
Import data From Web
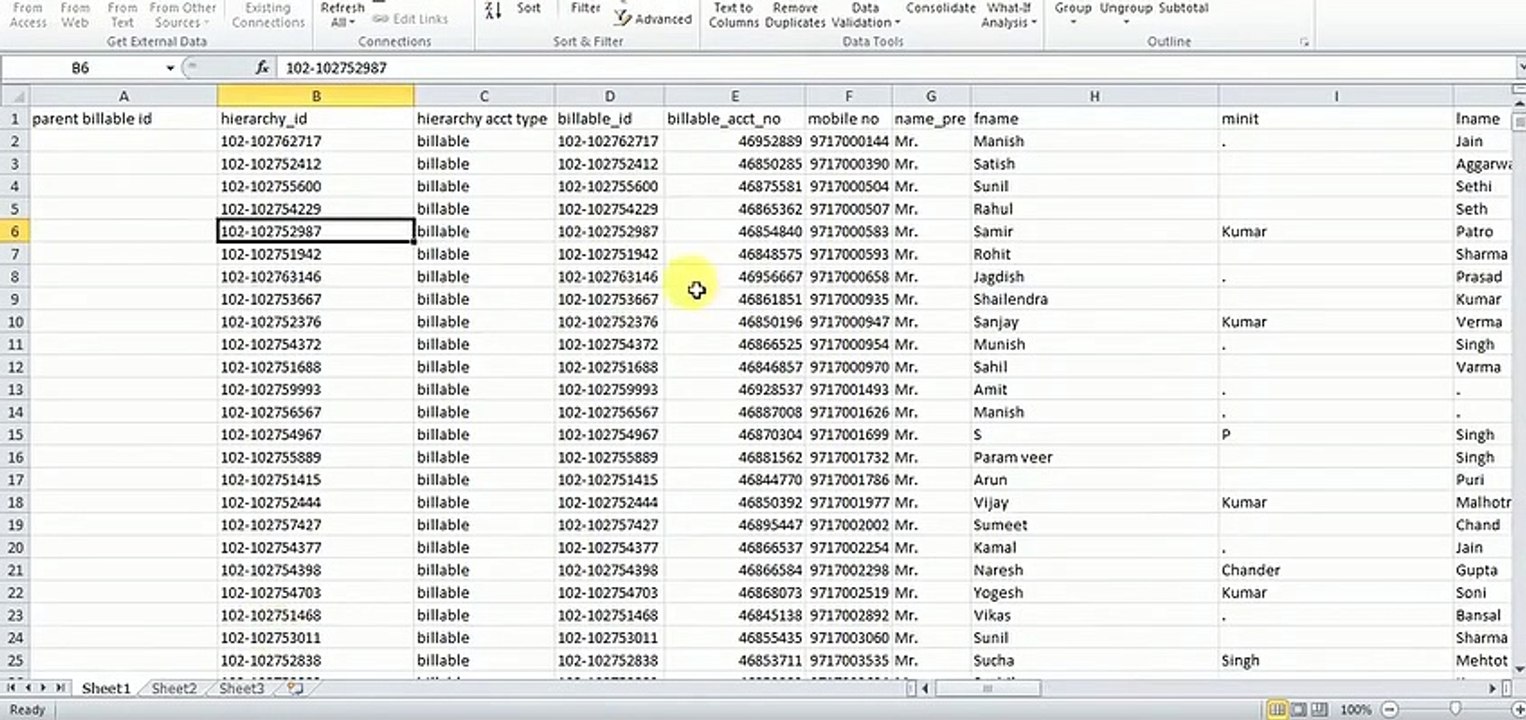coord(75,14)
